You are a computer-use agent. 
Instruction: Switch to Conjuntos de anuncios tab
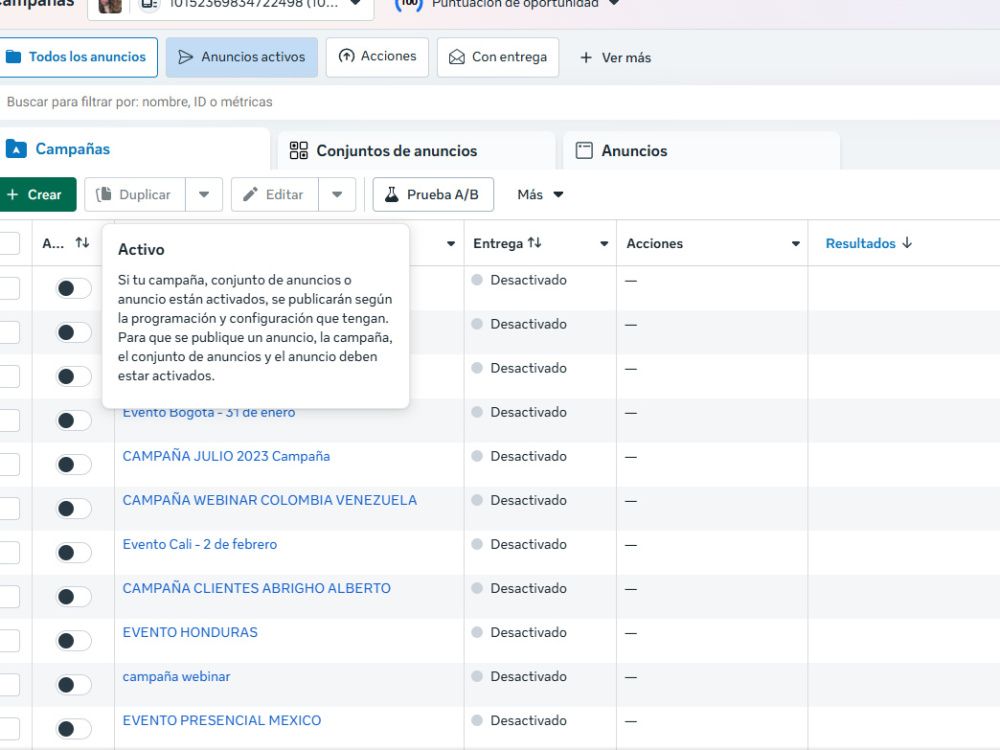pos(415,151)
